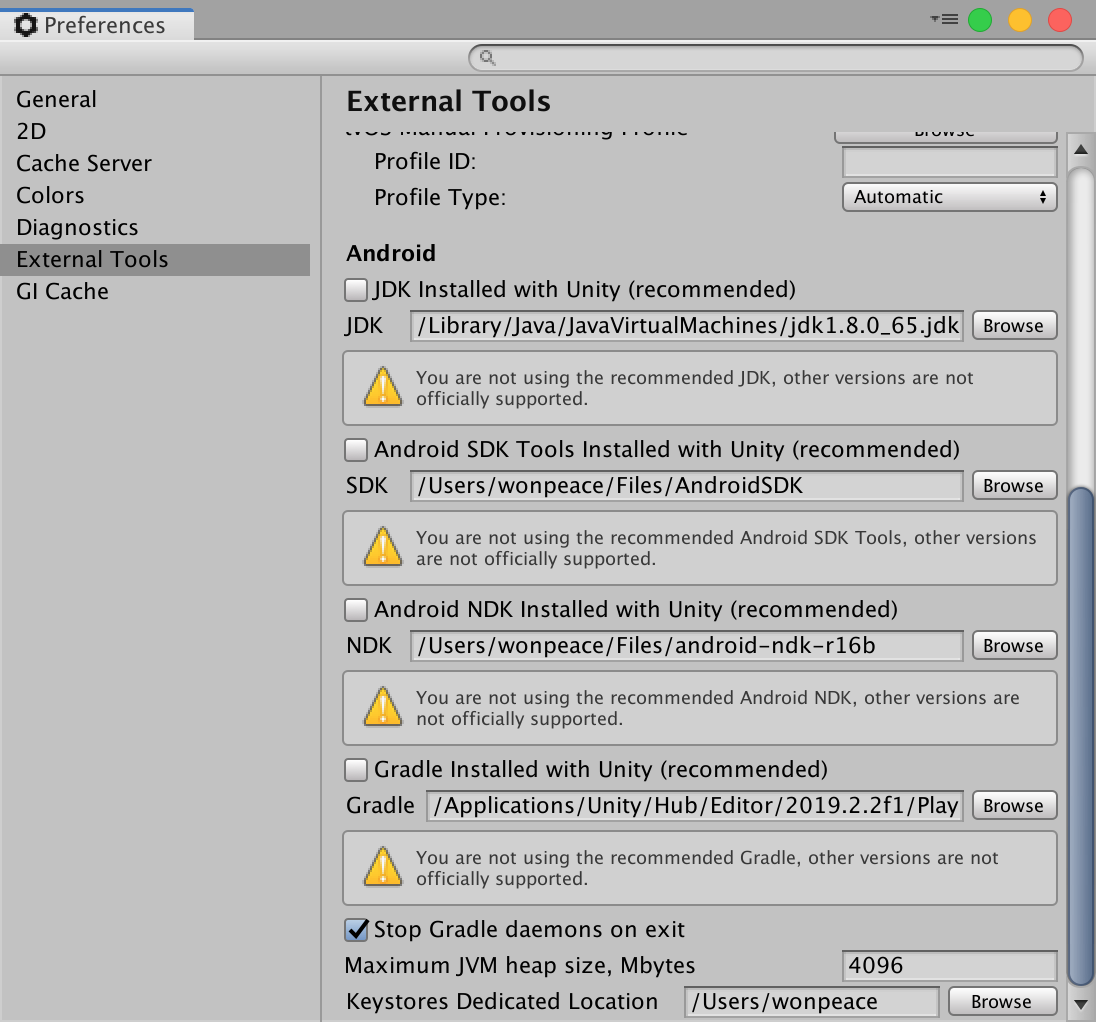Viewport: 1096px width, 1022px height.
Task: Browse for the Keystores Dedicated Location
Action: click(x=1001, y=1001)
